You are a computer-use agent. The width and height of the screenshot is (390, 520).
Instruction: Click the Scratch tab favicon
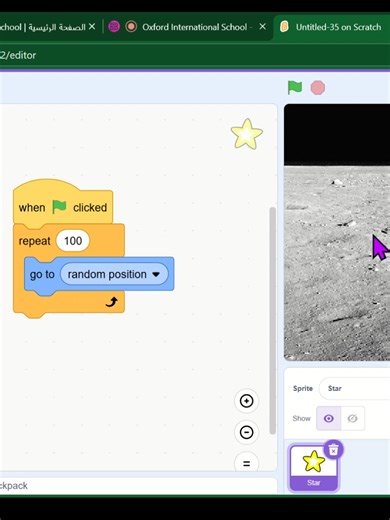(284, 27)
